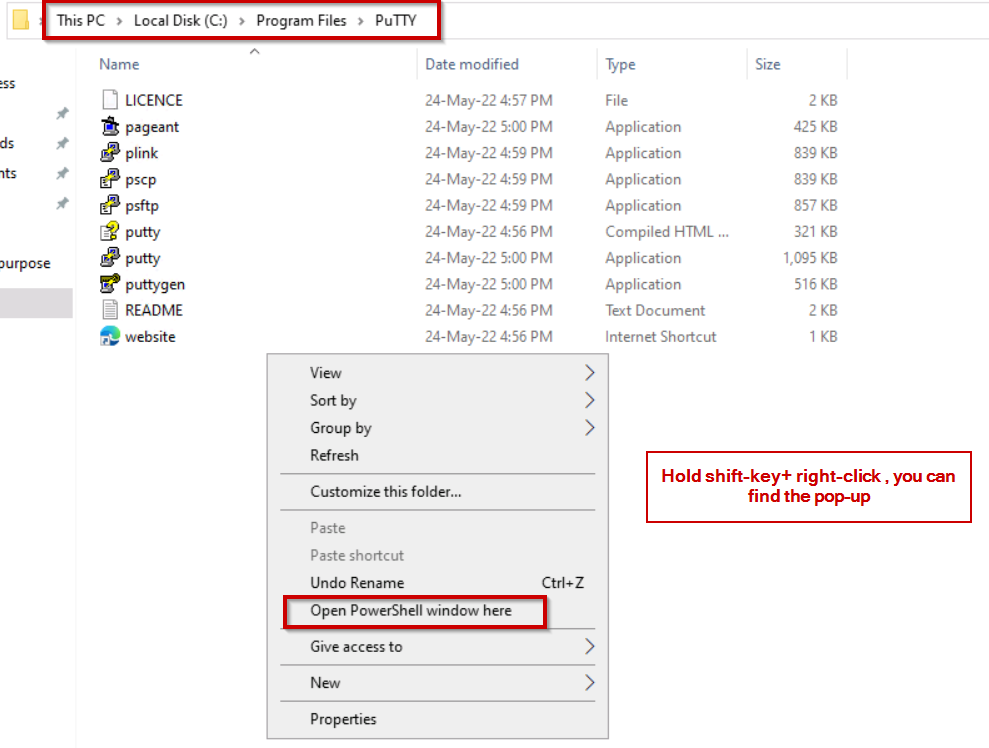
Task: Click the Compiled HTML type cell
Action: [x=667, y=231]
